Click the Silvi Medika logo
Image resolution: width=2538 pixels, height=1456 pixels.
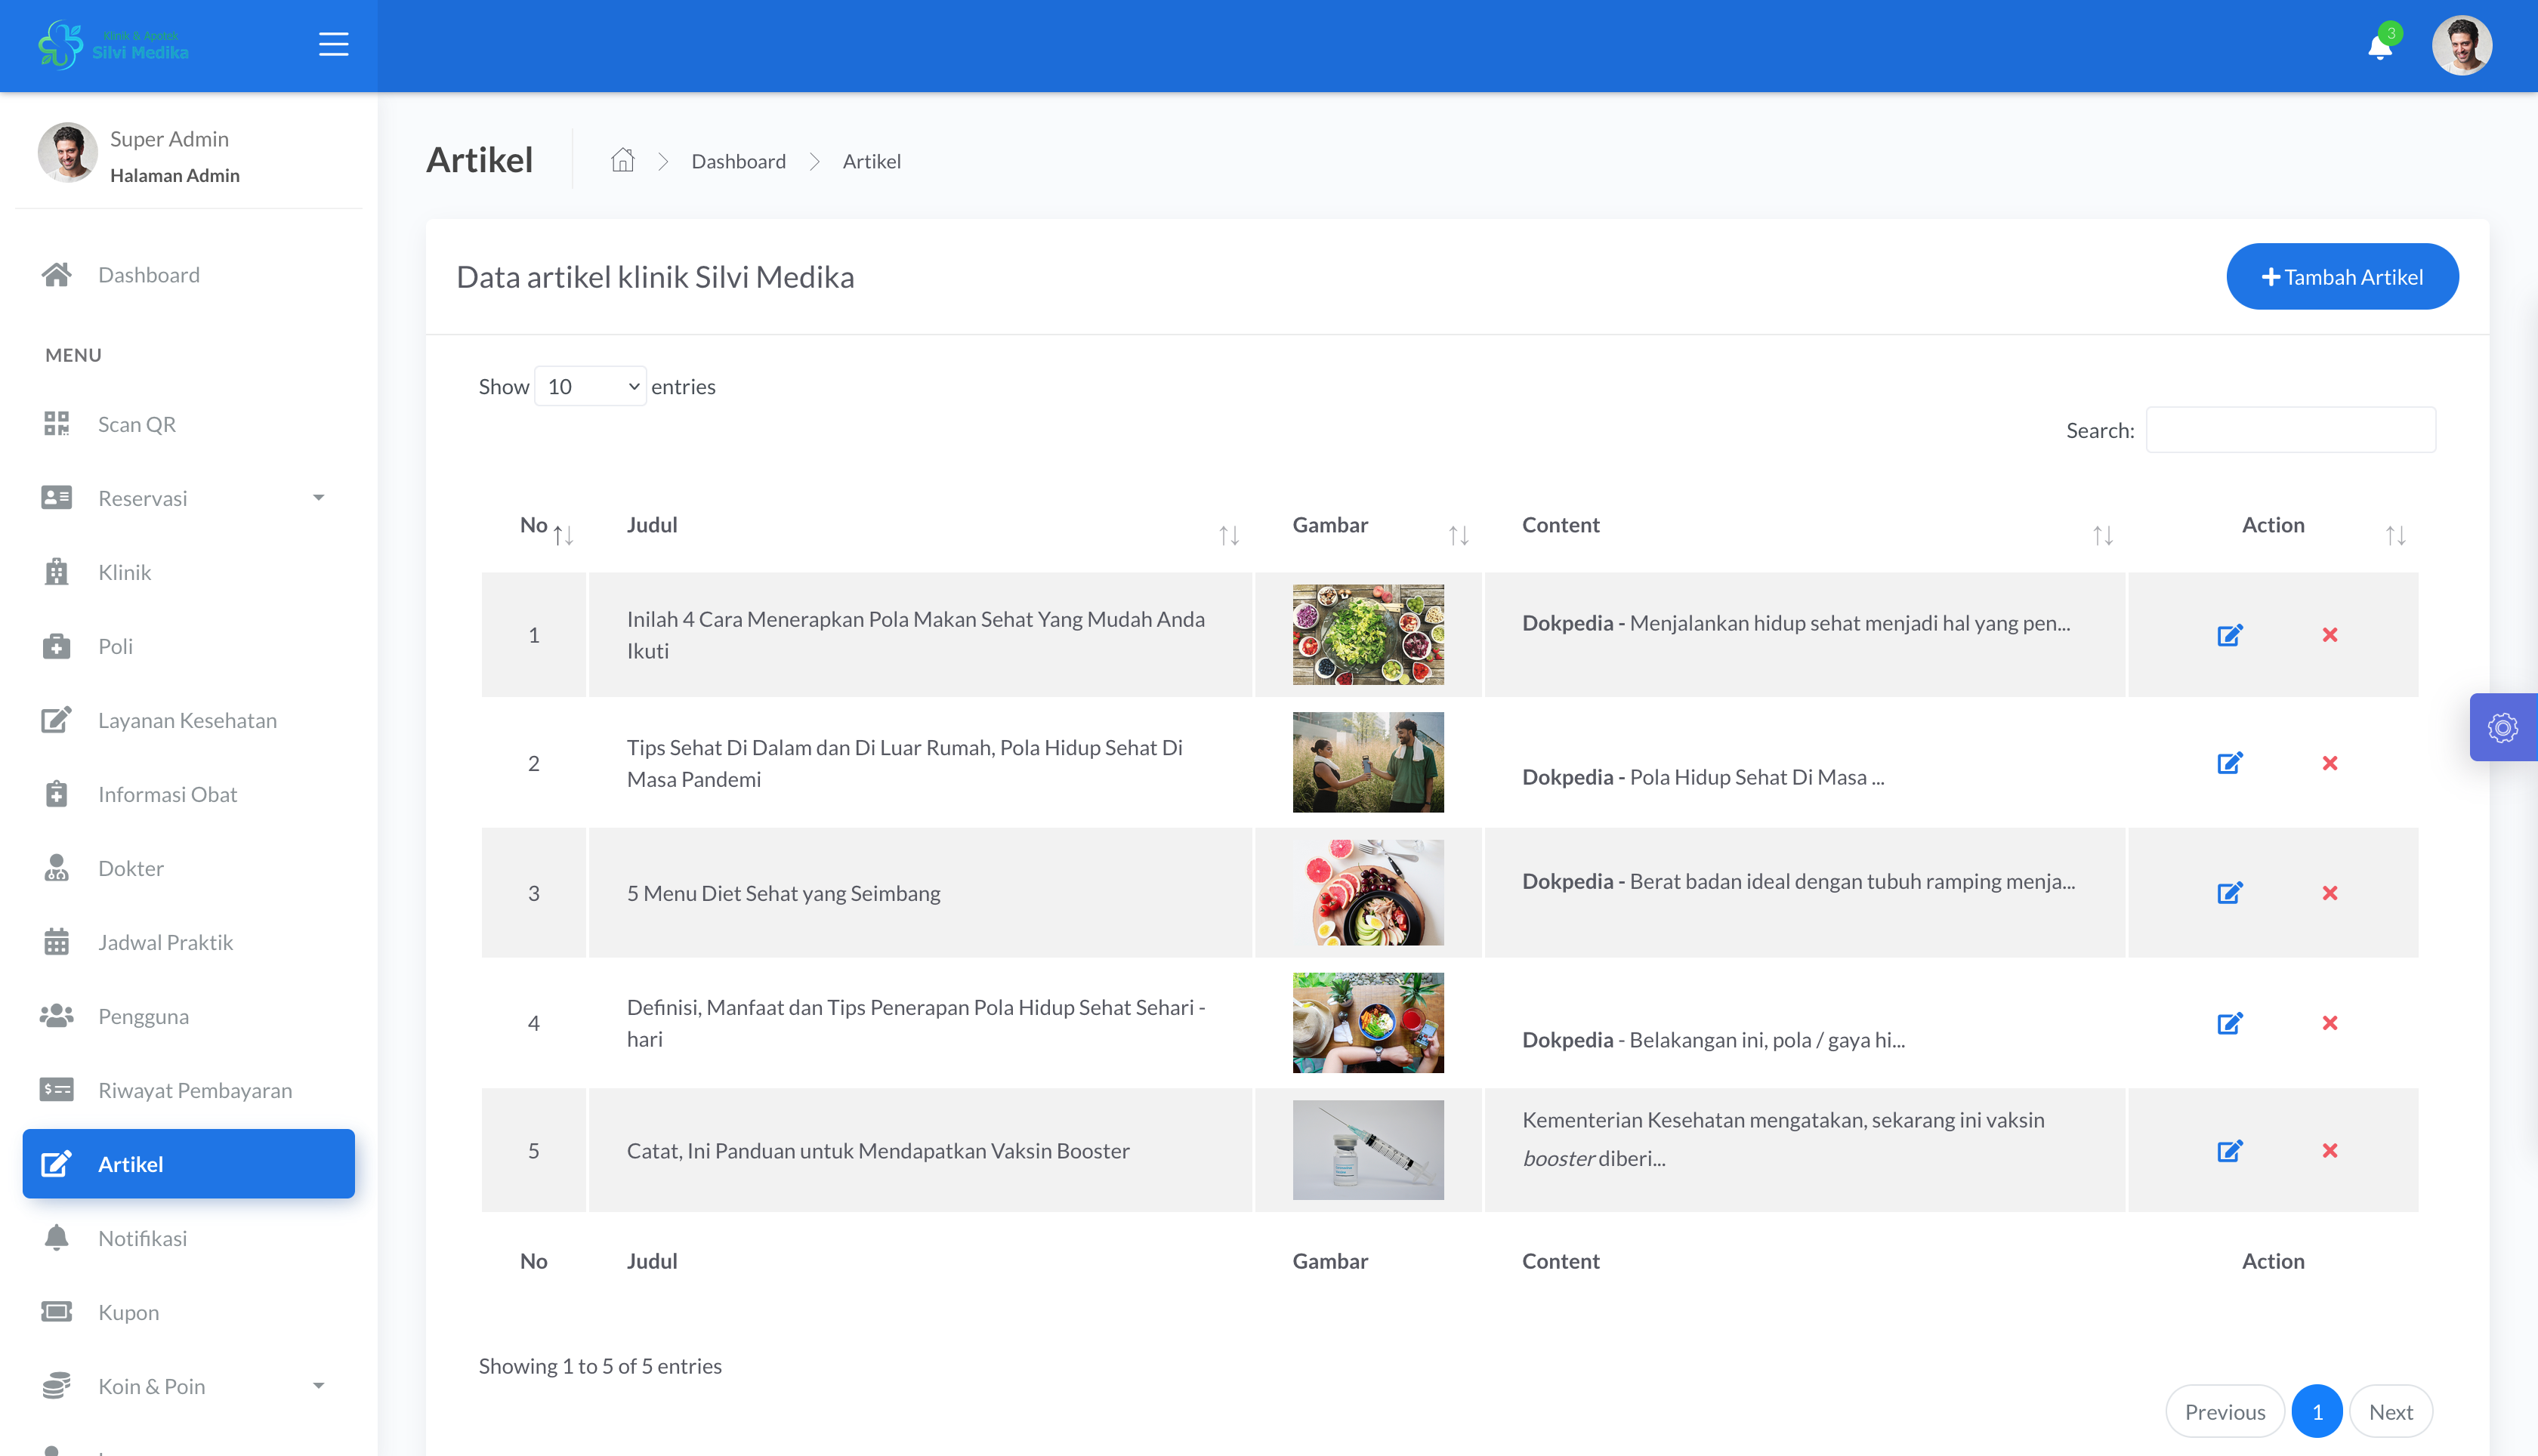[x=113, y=45]
